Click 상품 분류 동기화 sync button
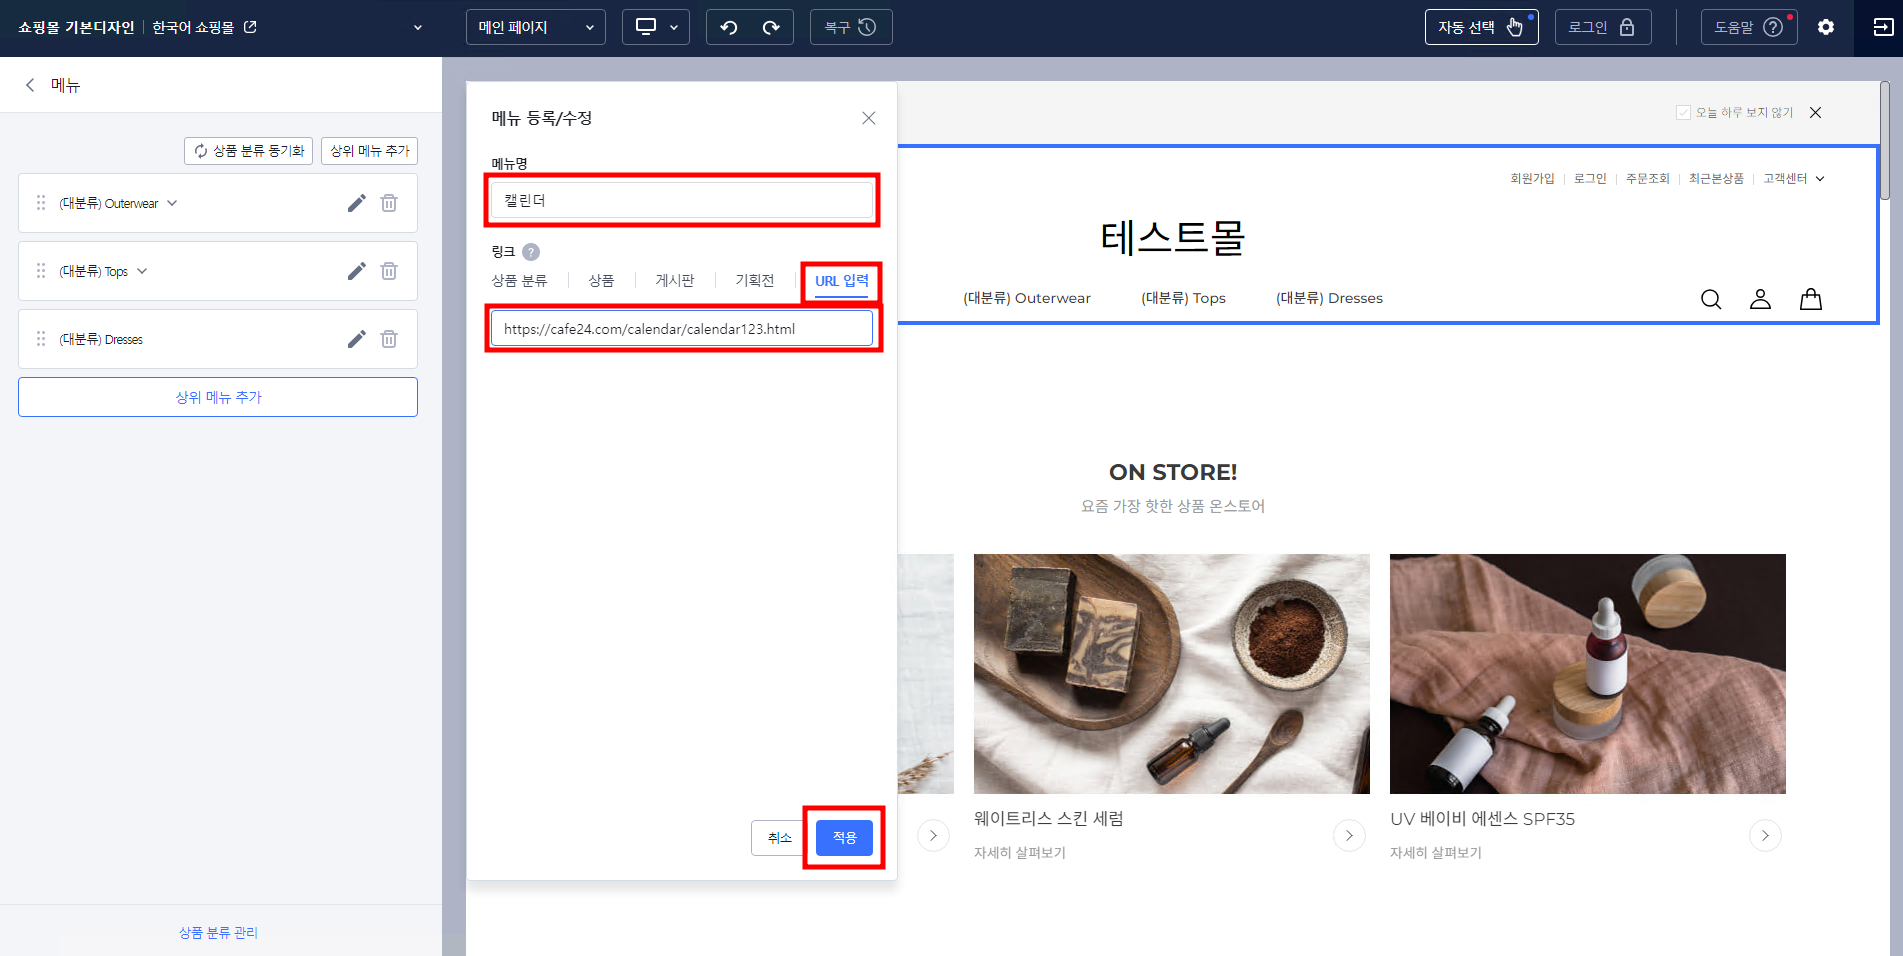The height and width of the screenshot is (956, 1903). 248,151
